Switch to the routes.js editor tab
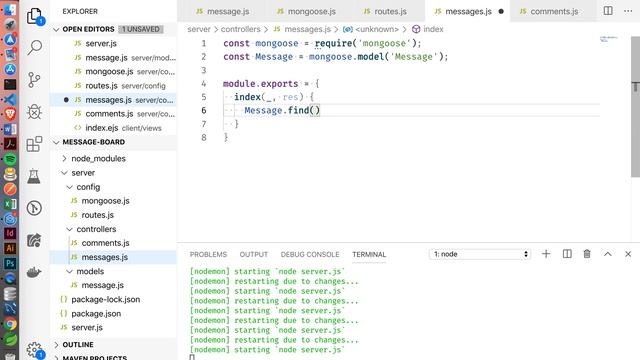The image size is (640, 360). 385,11
